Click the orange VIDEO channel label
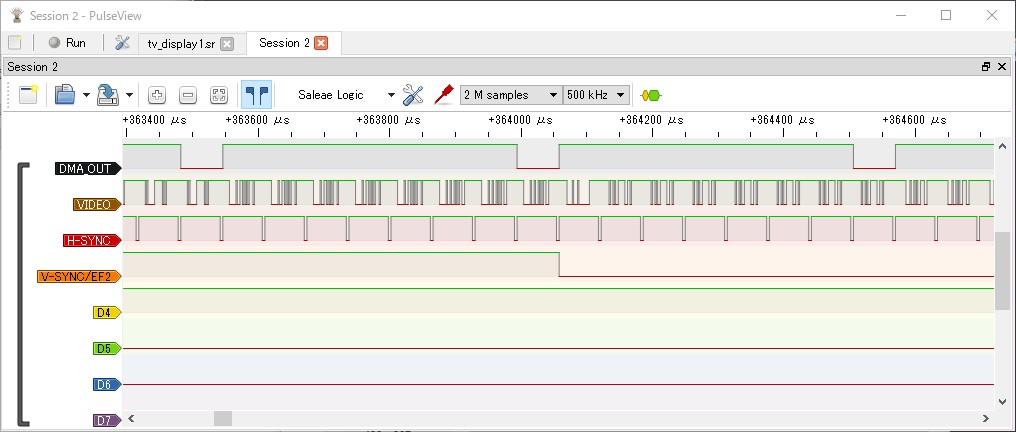The height and width of the screenshot is (432, 1016). 95,204
